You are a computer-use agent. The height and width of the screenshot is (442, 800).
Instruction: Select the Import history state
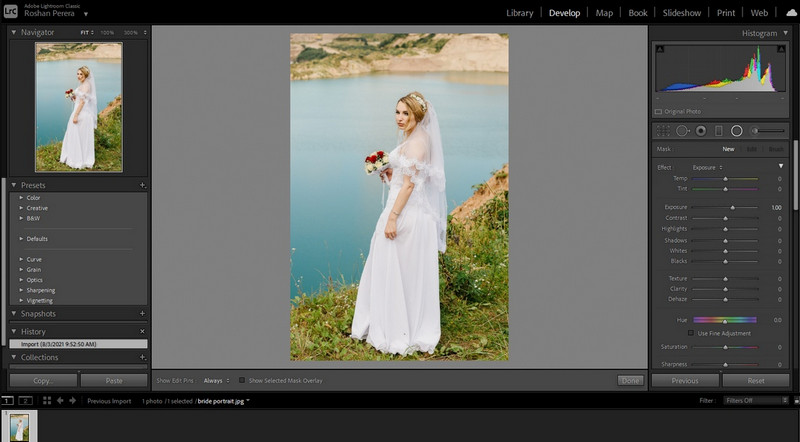79,344
